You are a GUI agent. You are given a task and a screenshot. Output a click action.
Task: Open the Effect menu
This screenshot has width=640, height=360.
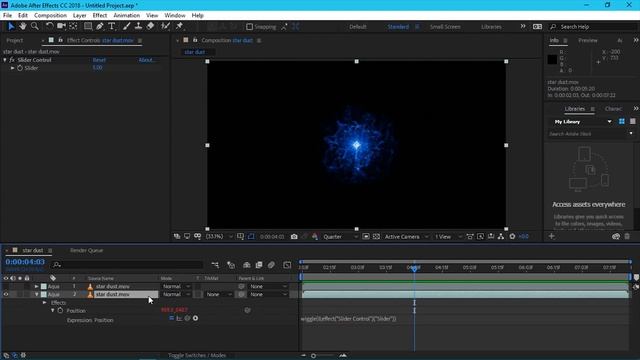coord(100,16)
